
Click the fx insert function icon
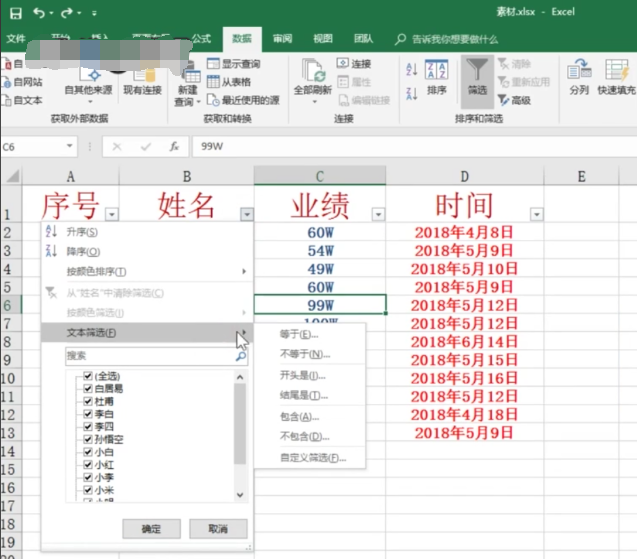(174, 146)
